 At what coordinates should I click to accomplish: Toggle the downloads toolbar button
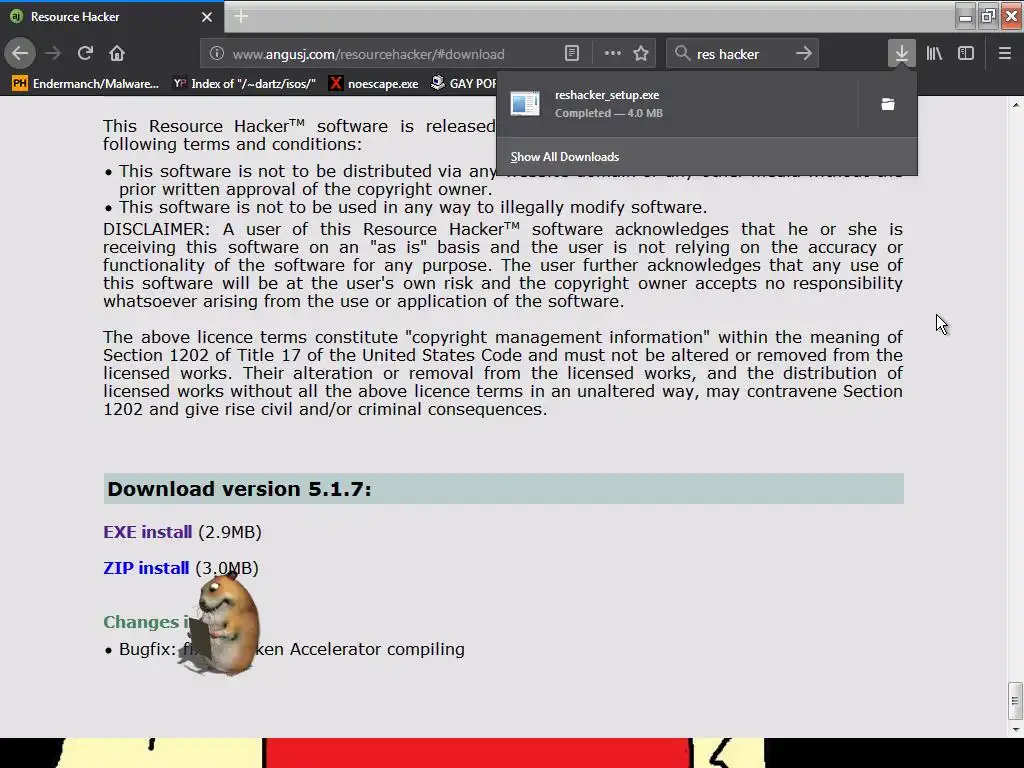[x=901, y=54]
